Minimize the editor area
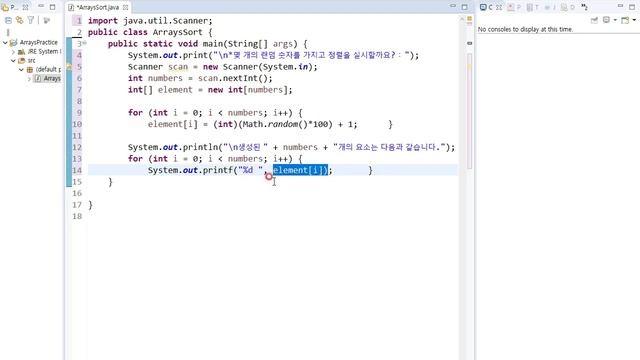Viewport: 640px width, 360px height. pos(453,7)
